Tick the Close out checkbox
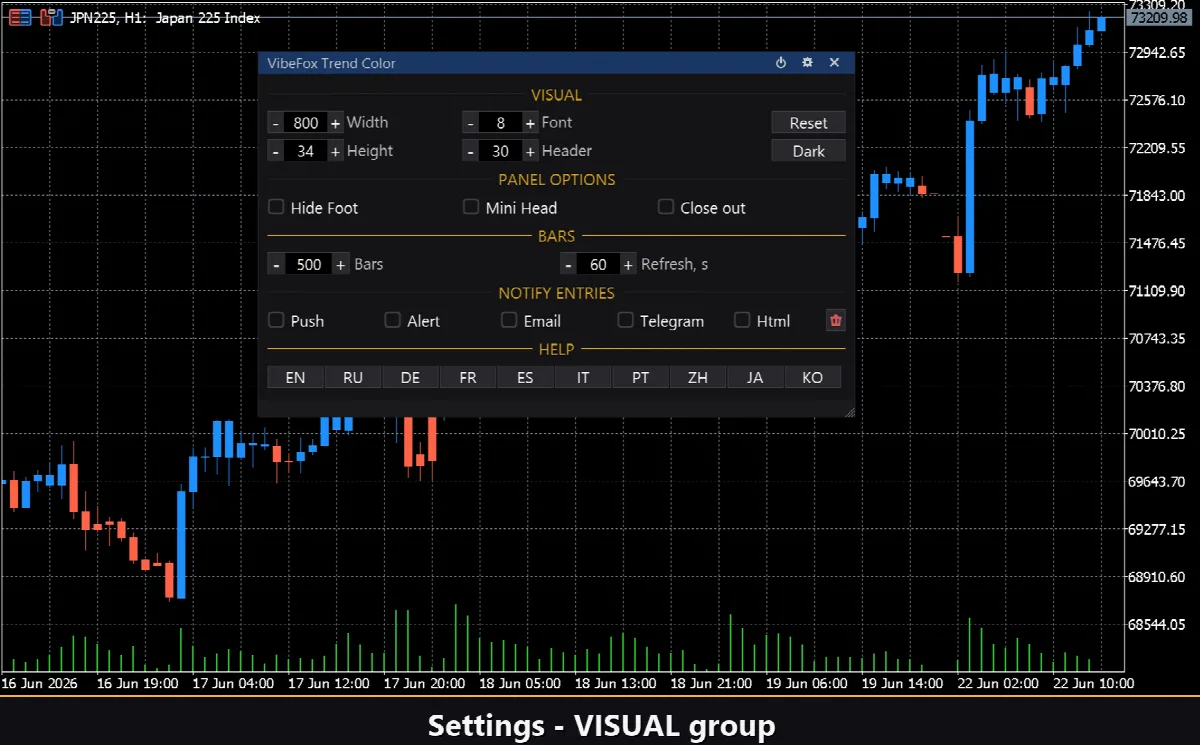The image size is (1200, 745). point(666,207)
